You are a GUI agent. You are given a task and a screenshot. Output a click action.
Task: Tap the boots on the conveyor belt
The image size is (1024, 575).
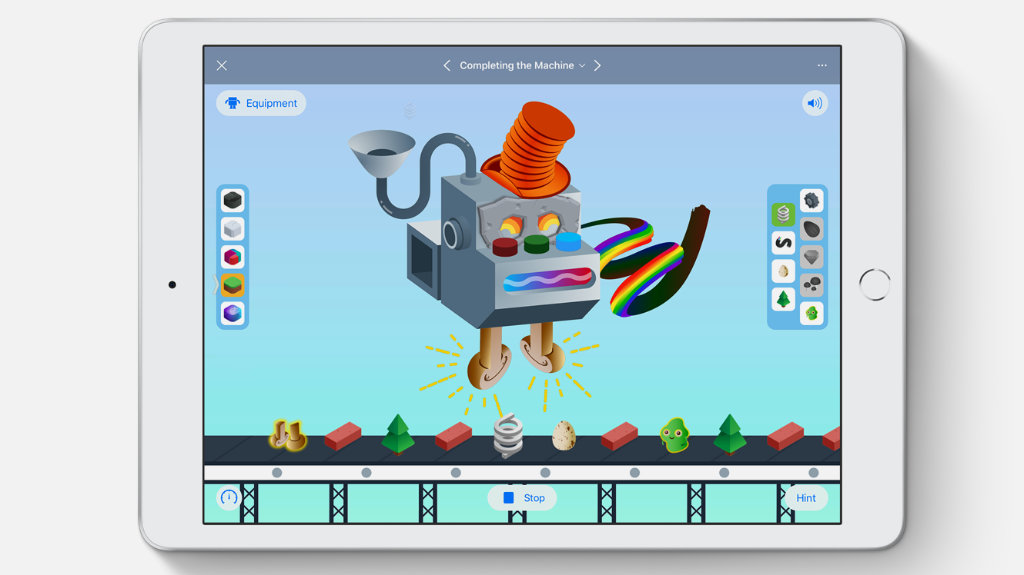coord(287,435)
